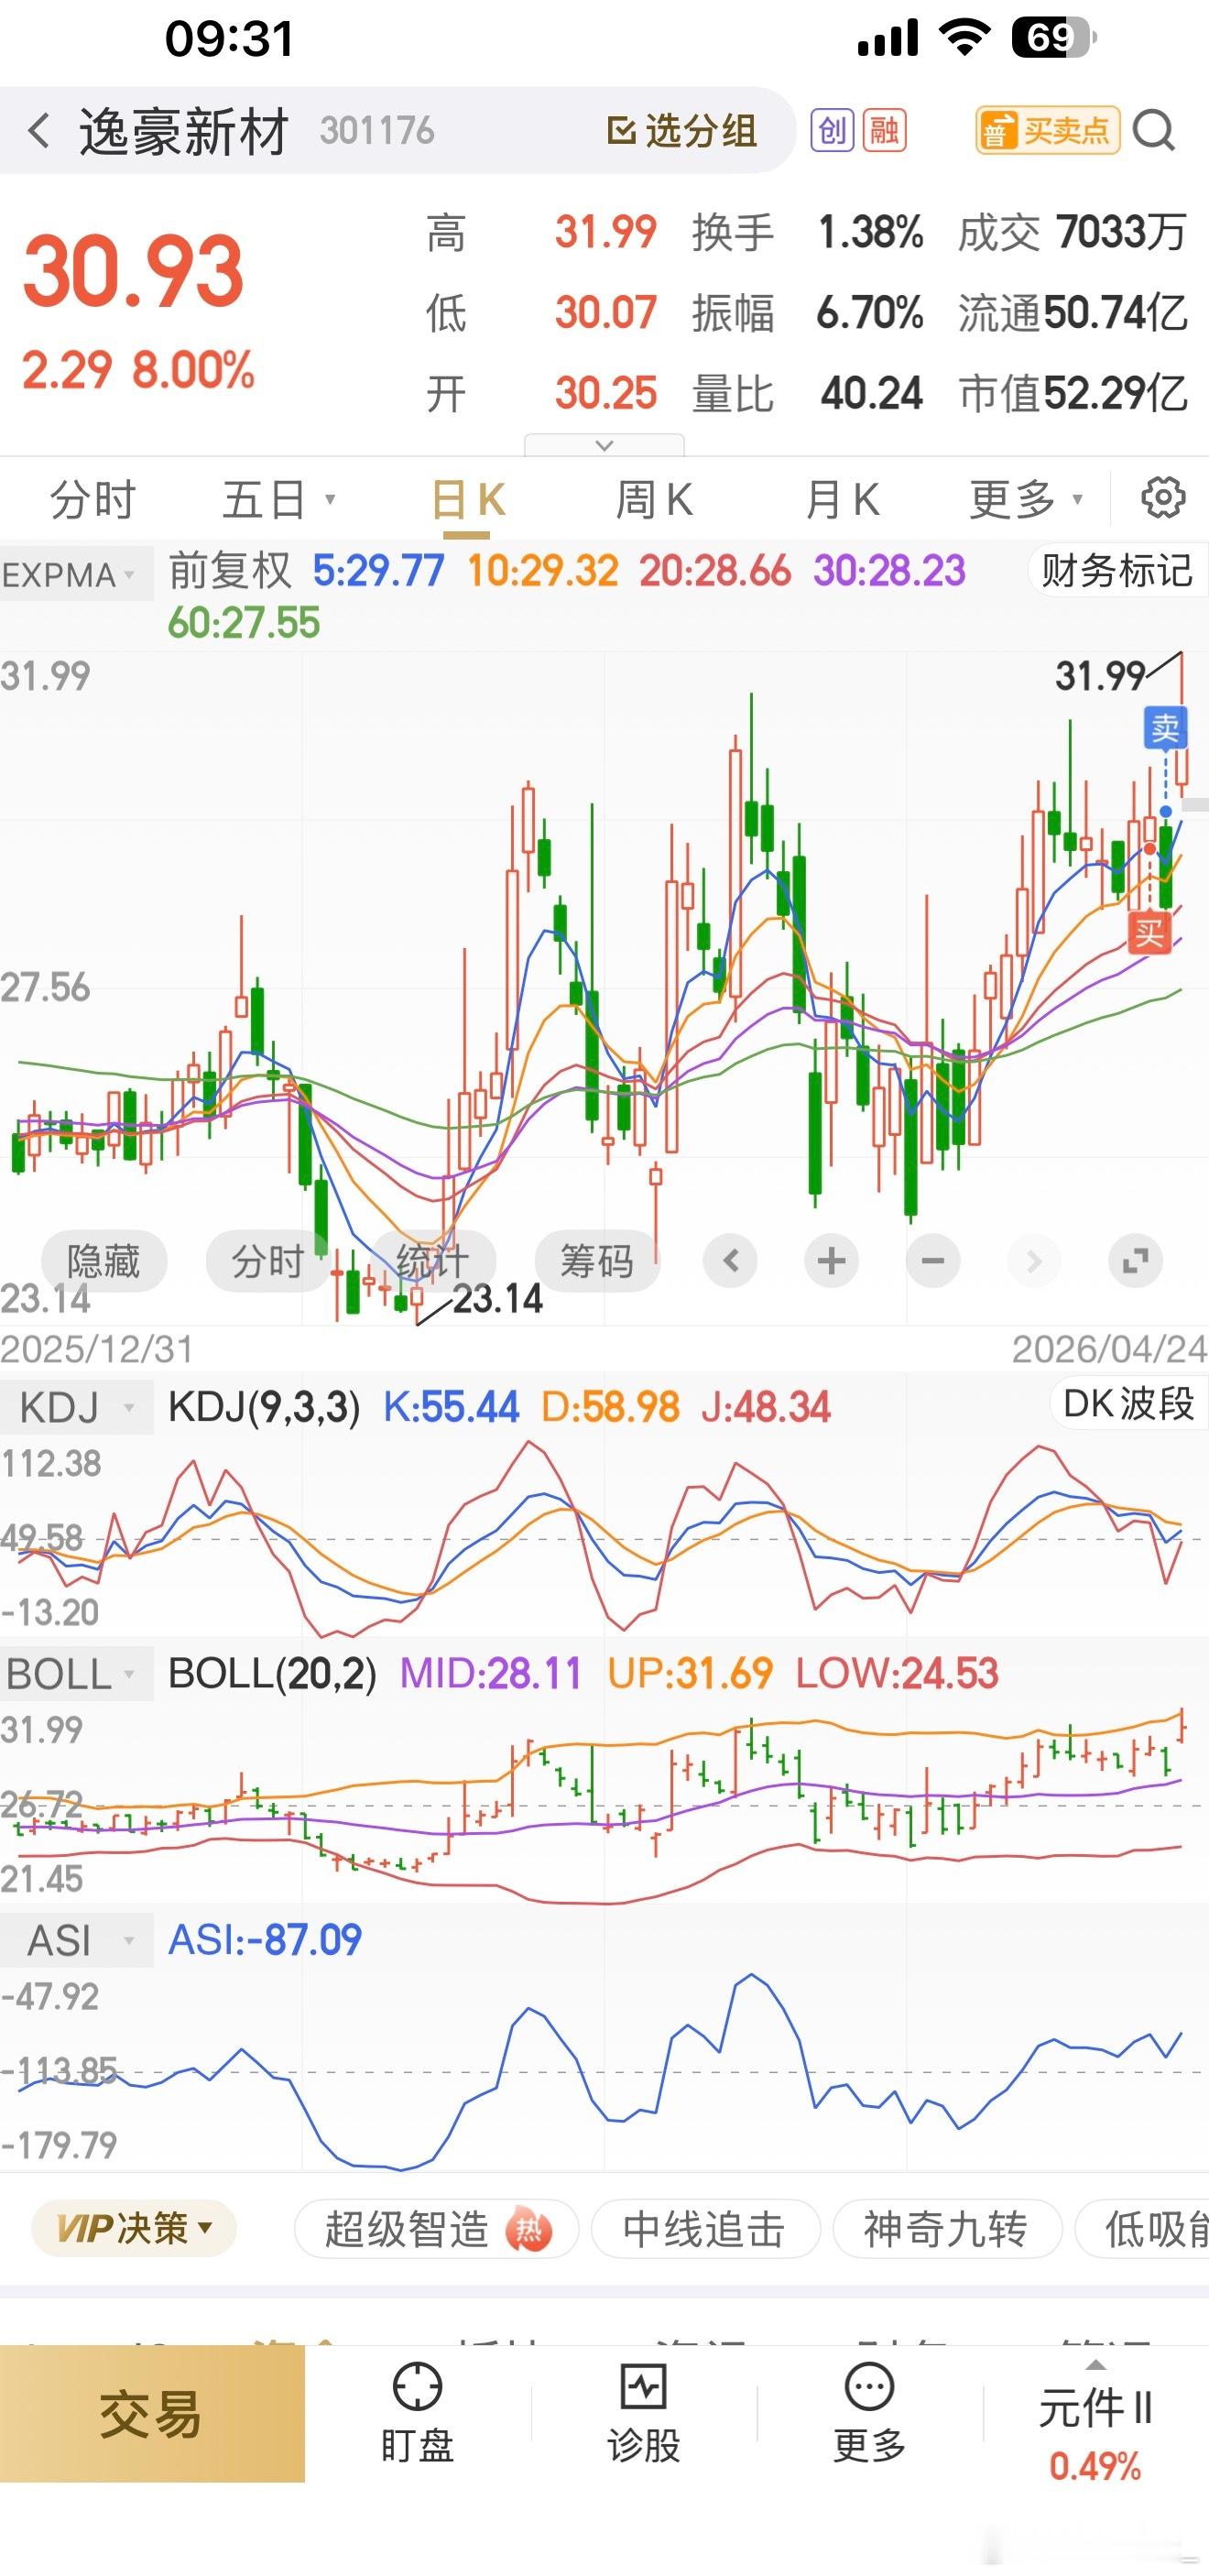Screen dimensions: 1209x2576
Task: Shift chart left with the arrow button
Action: [731, 1261]
